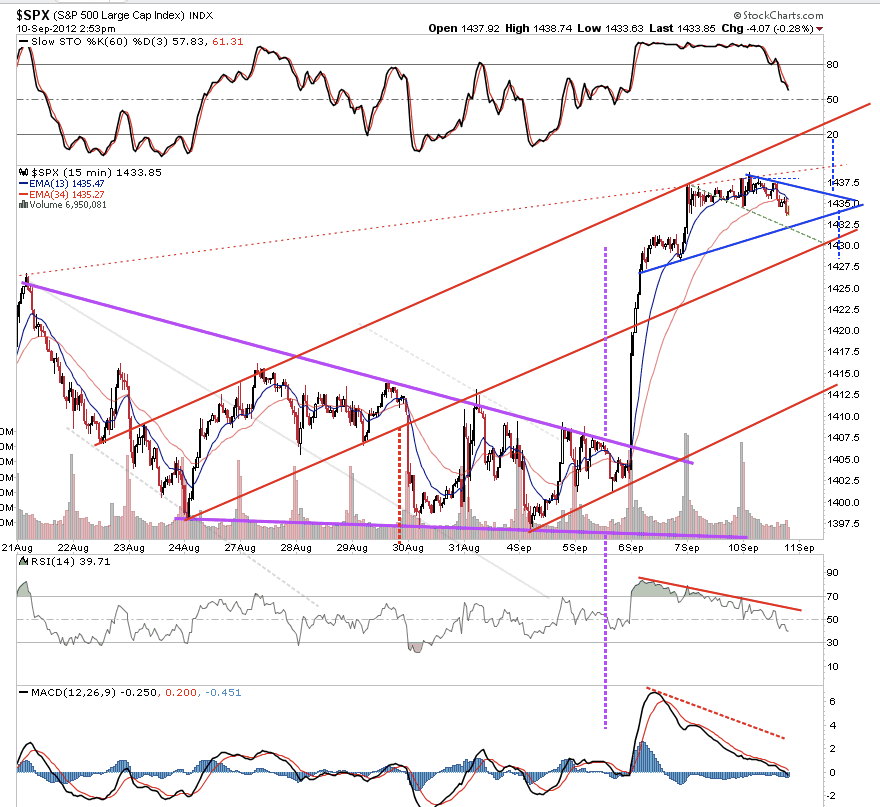Click the red down-arrow beside Chg value
Viewport: 880px width, 807px height.
point(820,29)
